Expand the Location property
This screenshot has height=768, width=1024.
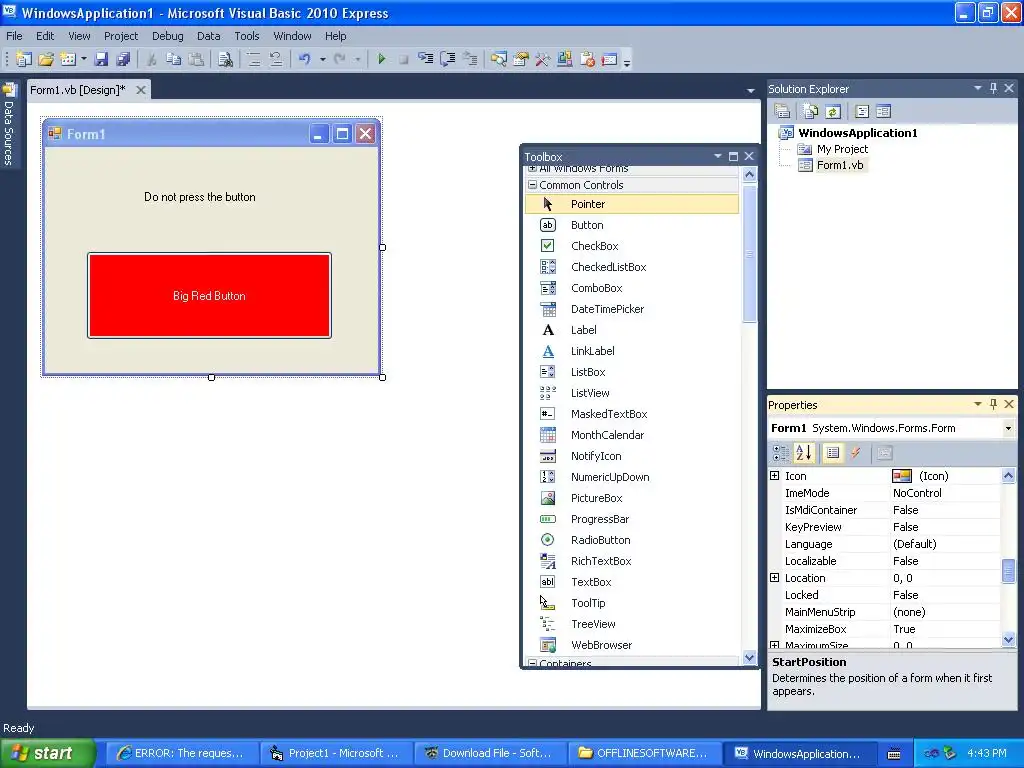click(x=775, y=577)
